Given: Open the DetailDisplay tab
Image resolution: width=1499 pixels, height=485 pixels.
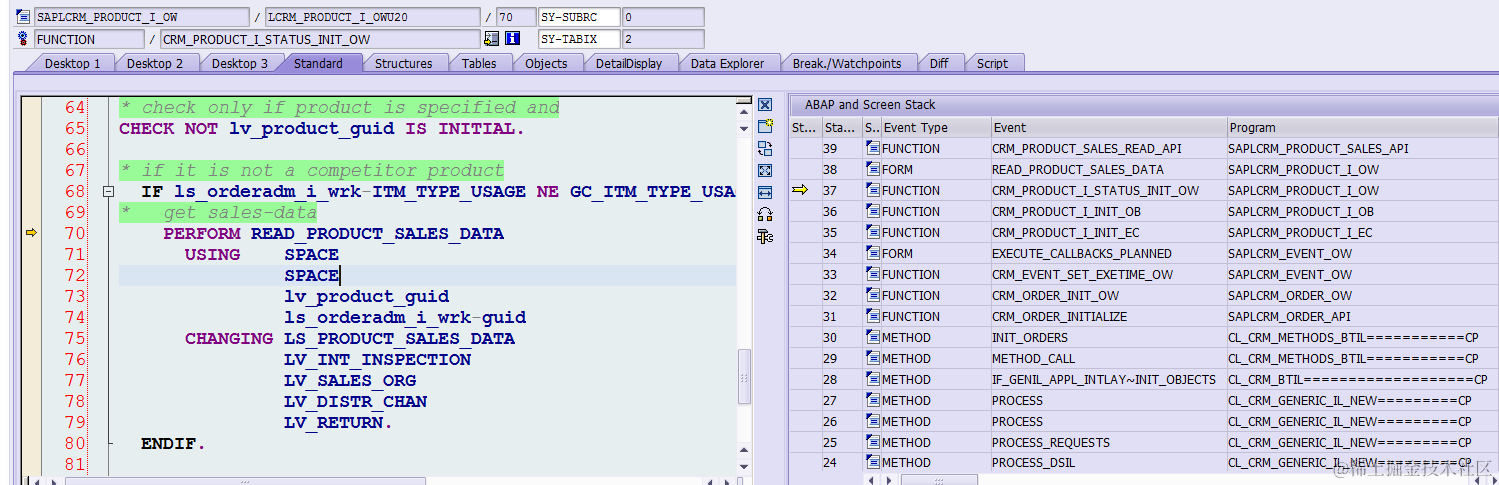Looking at the screenshot, I should coord(628,63).
